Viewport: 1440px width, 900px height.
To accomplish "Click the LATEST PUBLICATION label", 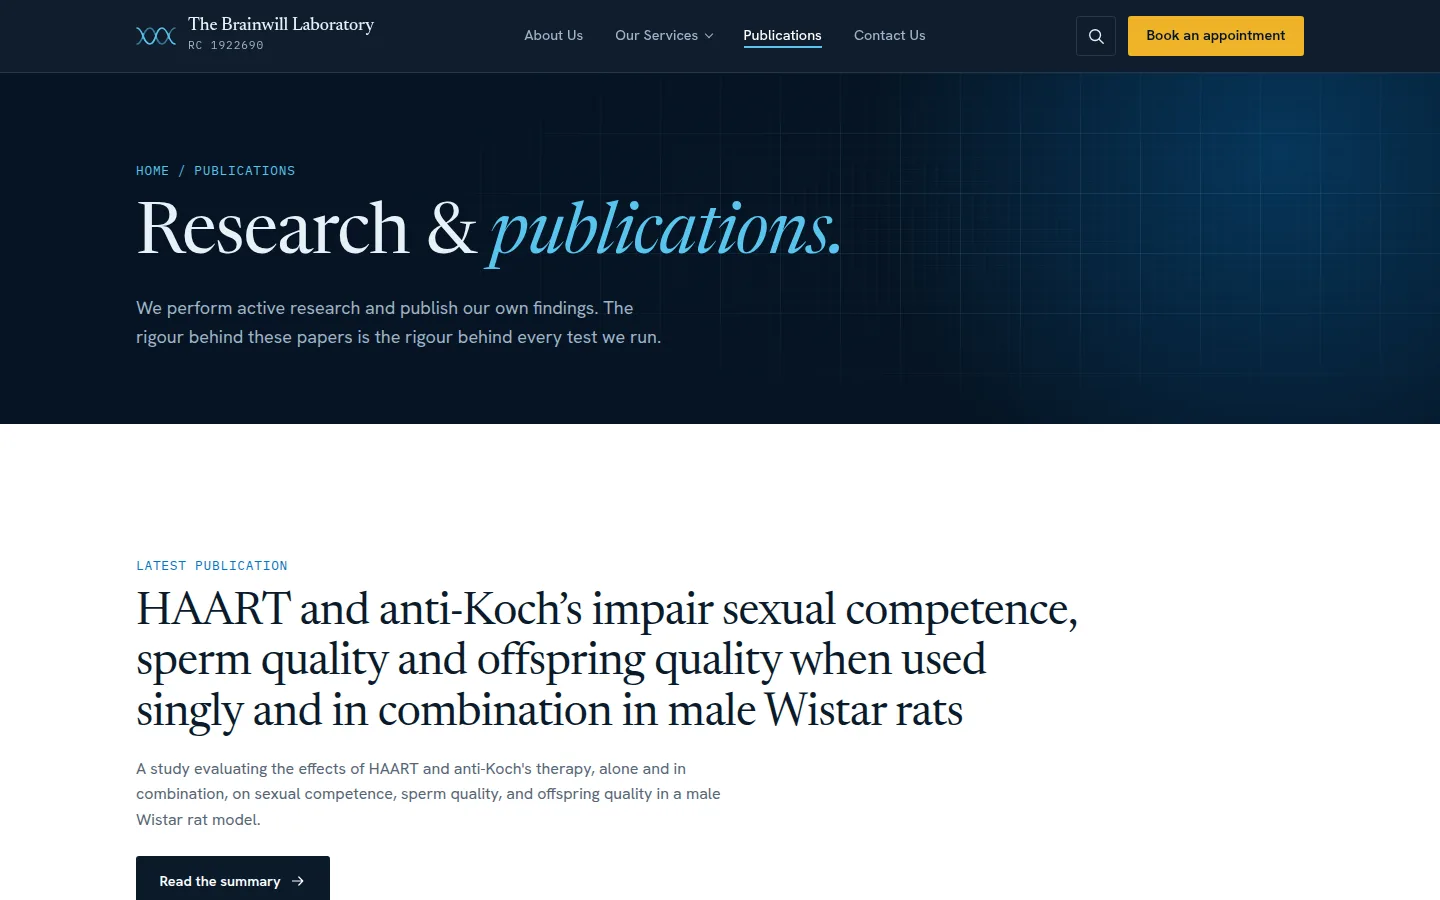I will (x=212, y=566).
